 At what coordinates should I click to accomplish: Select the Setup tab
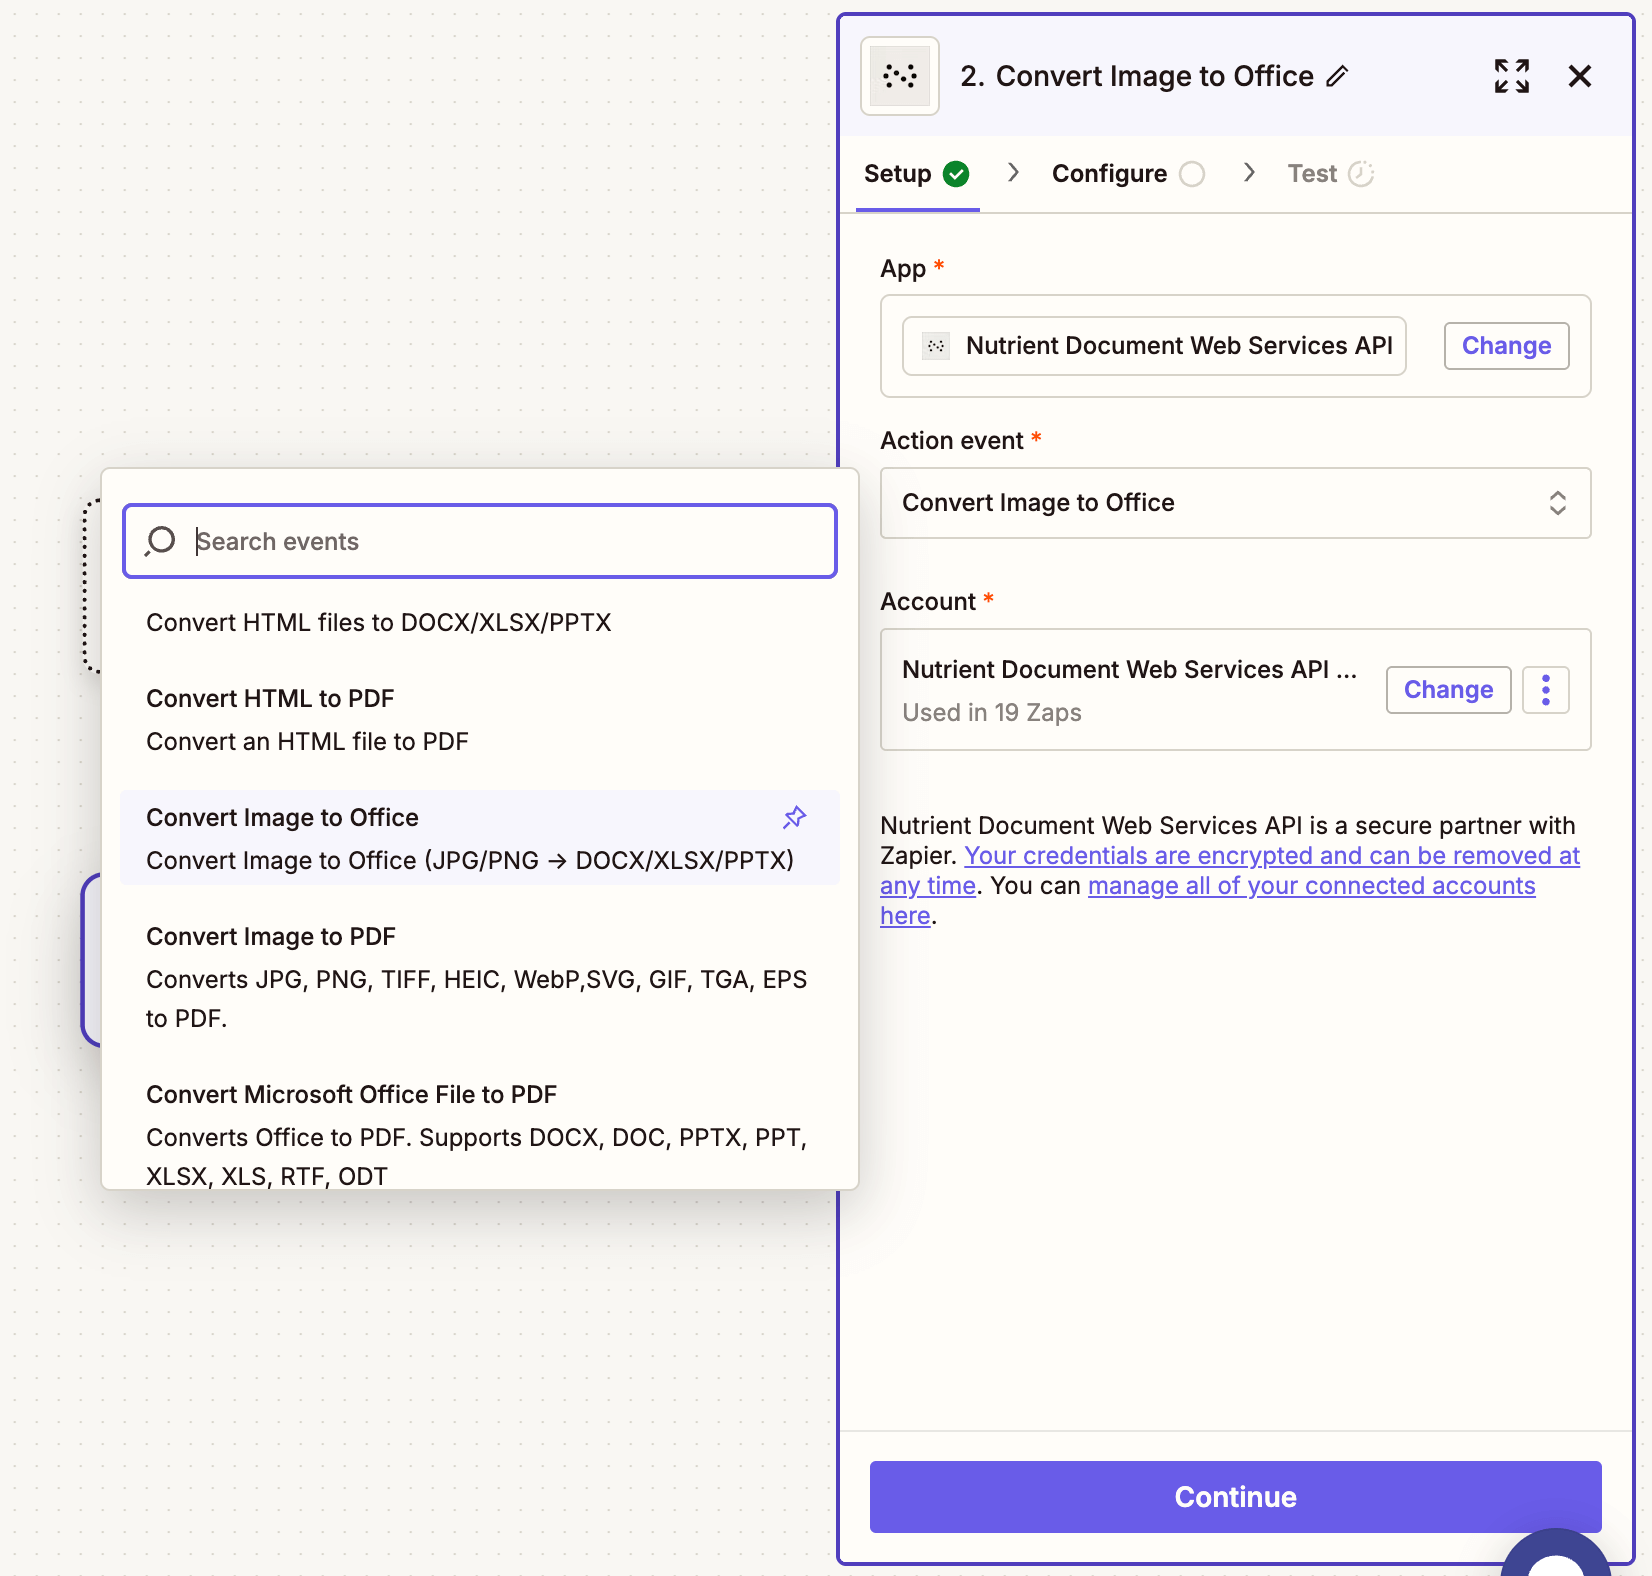(899, 173)
